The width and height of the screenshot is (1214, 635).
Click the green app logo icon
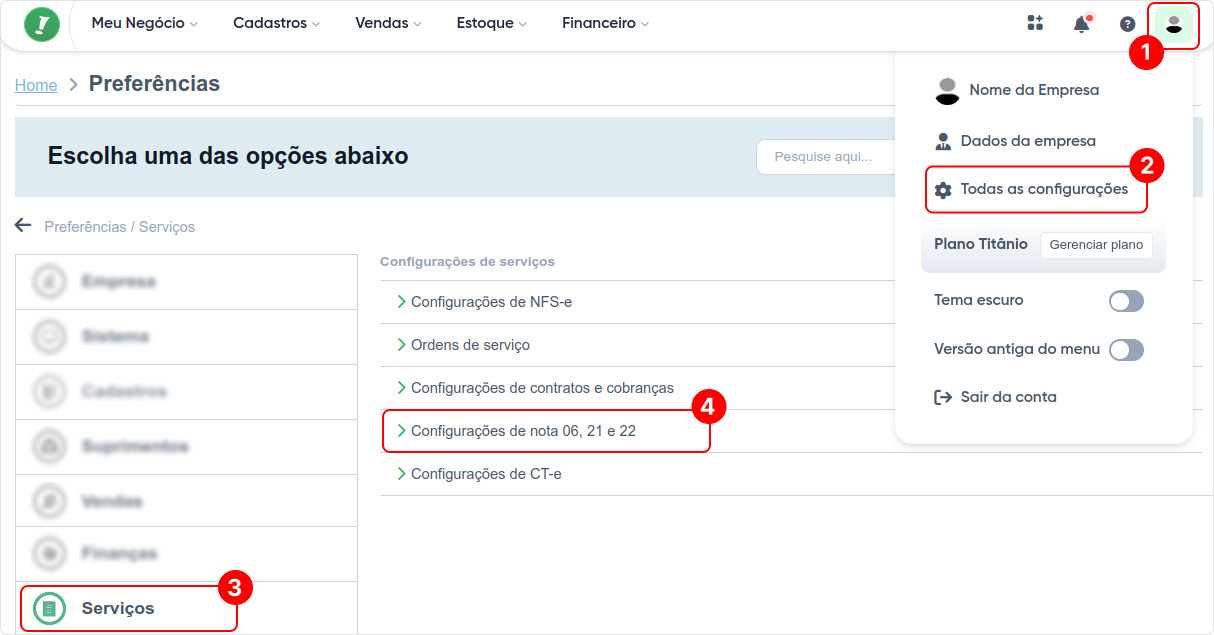[42, 24]
